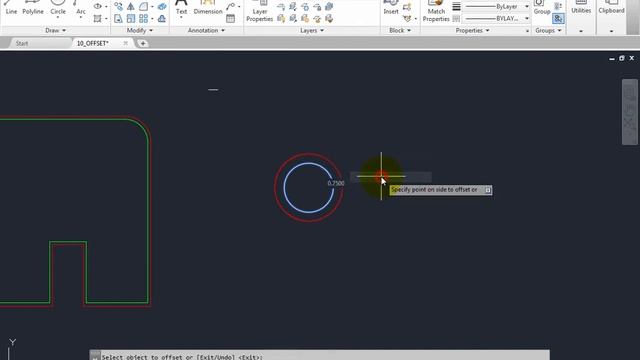
Task: Click the viewport minus control label
Action: (213, 89)
